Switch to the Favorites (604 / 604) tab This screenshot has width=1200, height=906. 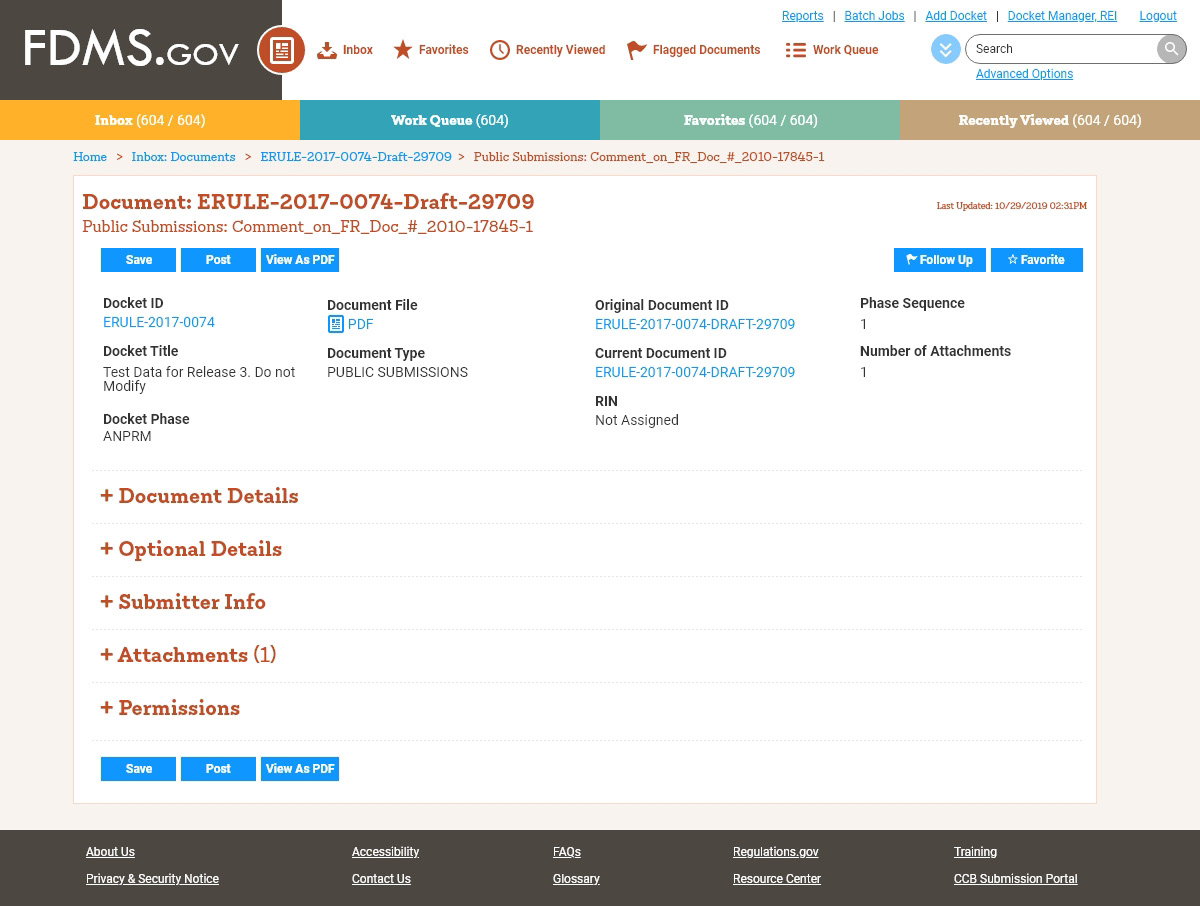coord(750,120)
